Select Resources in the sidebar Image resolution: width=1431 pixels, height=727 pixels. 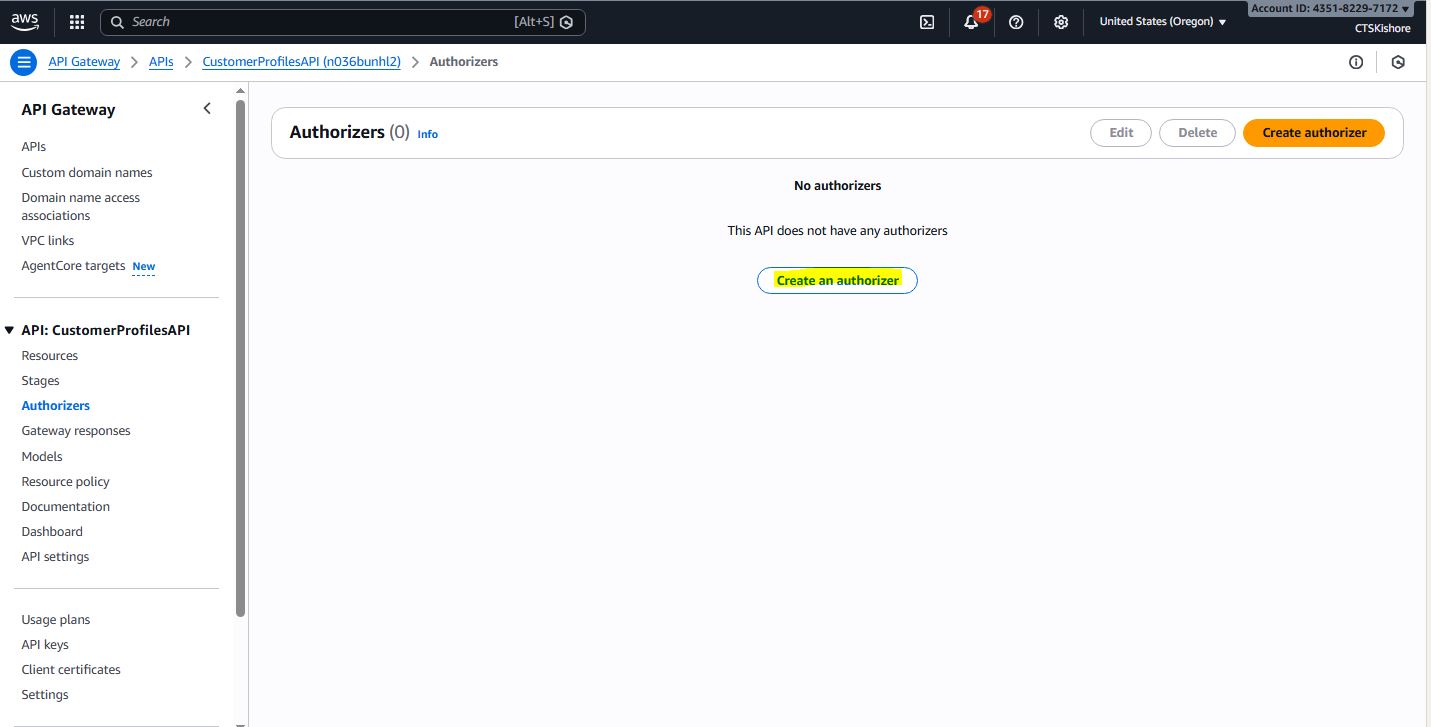click(x=50, y=356)
